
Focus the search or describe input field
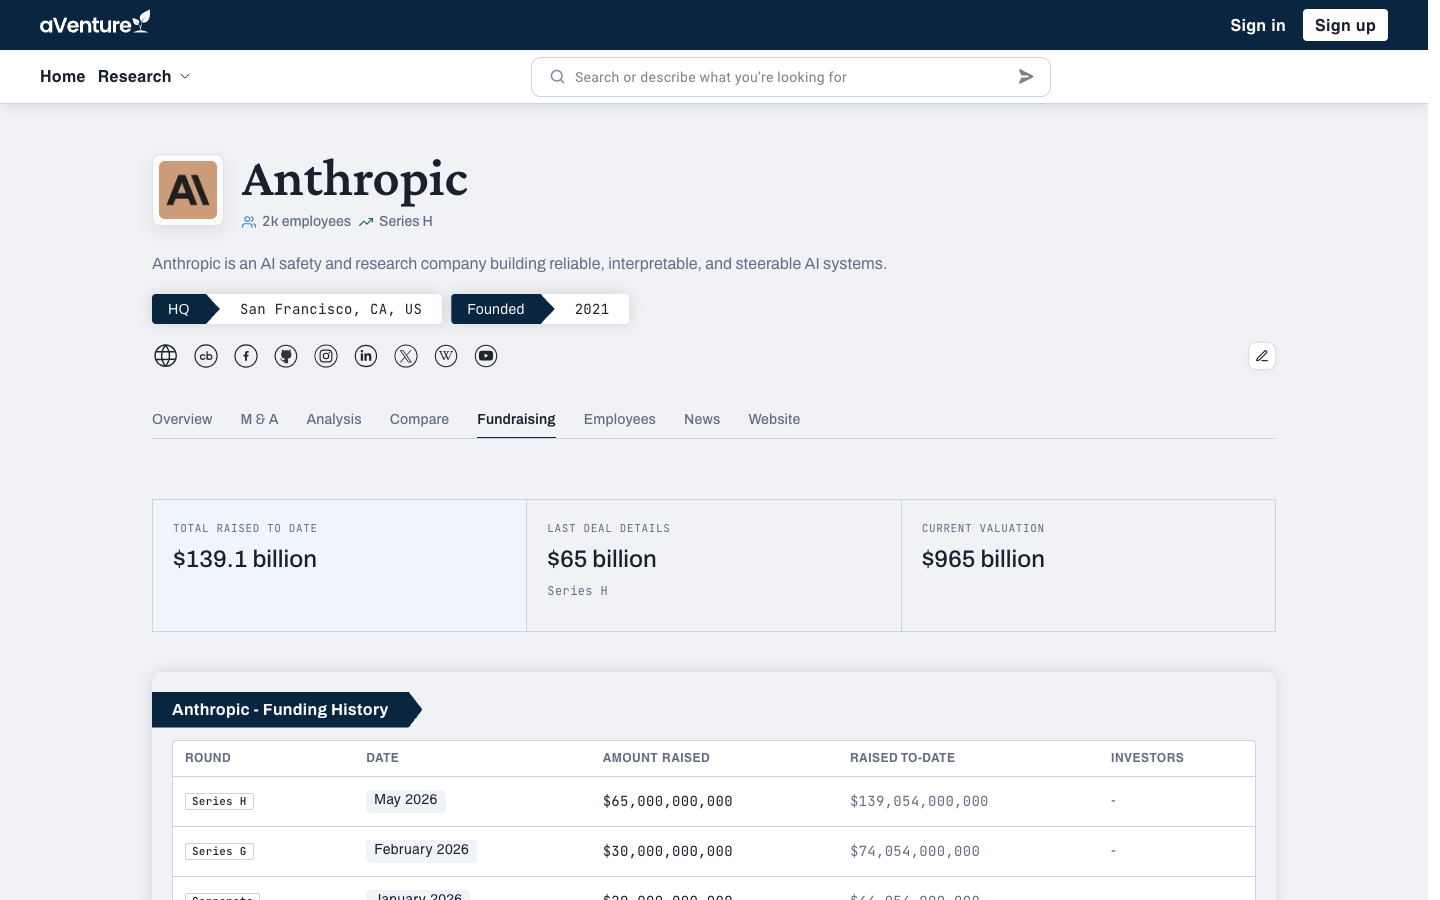click(790, 77)
